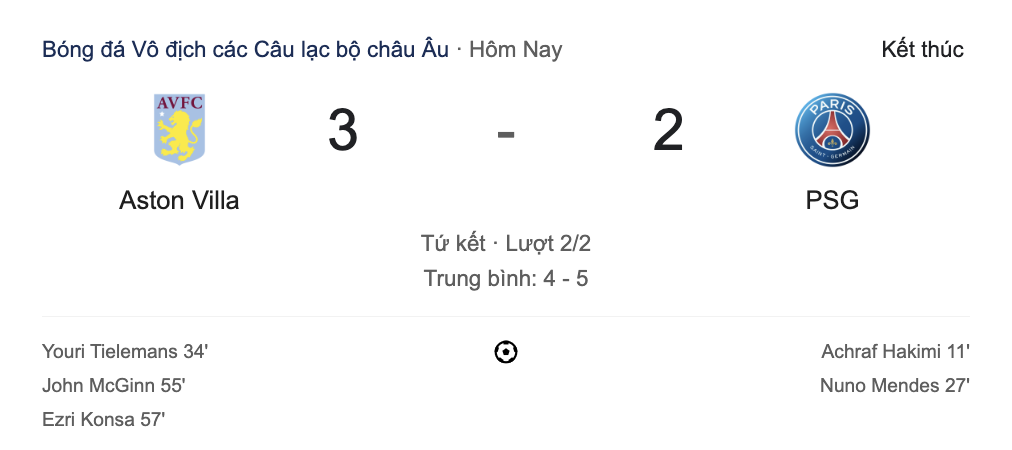Click the horizontal divider above the scorers

pyautogui.click(x=506, y=317)
